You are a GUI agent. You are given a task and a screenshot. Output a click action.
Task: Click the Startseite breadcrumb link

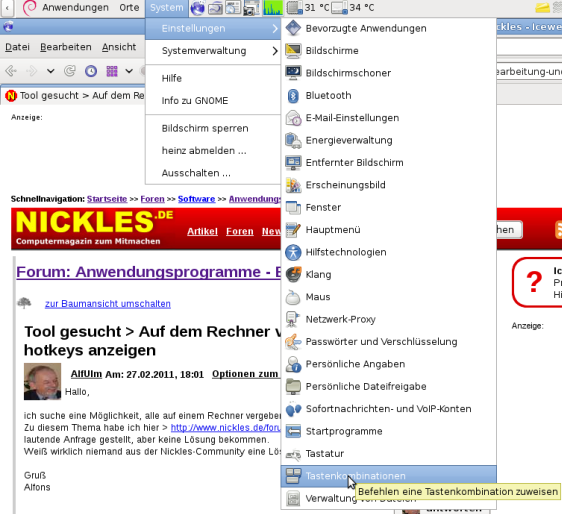(x=107, y=199)
